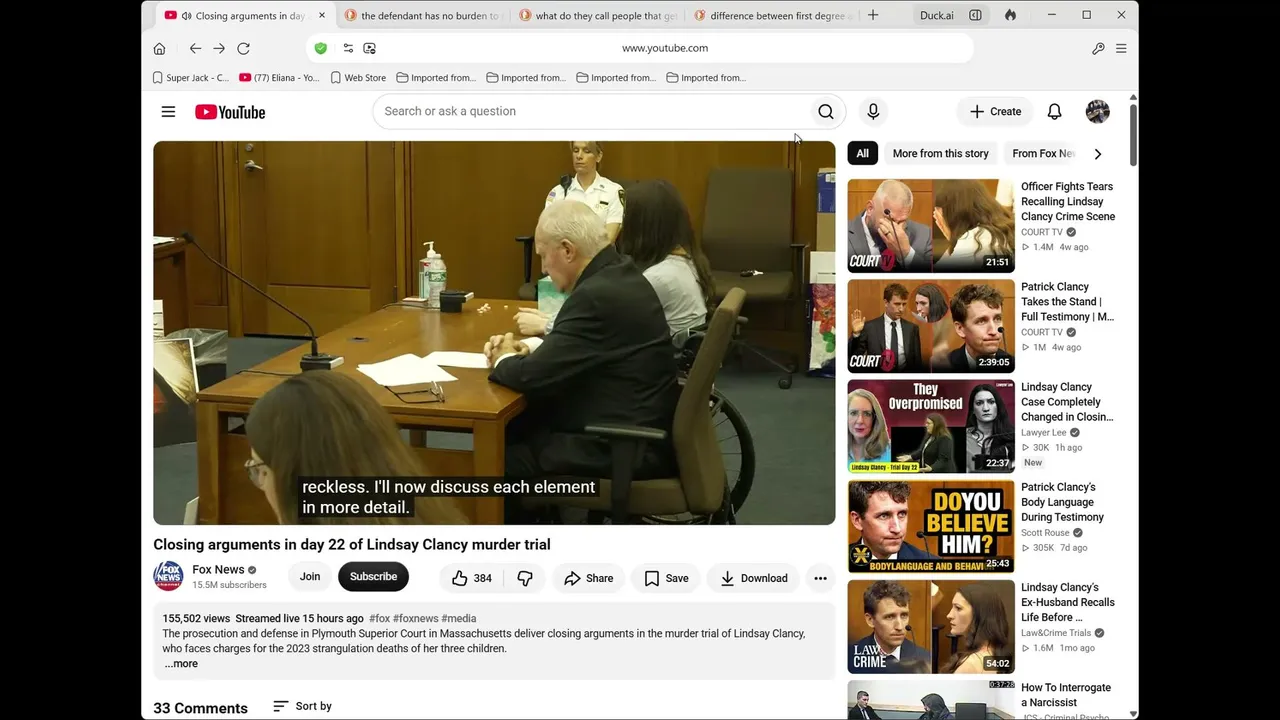Show more video actions (three dots)
The image size is (1280, 720).
point(820,578)
